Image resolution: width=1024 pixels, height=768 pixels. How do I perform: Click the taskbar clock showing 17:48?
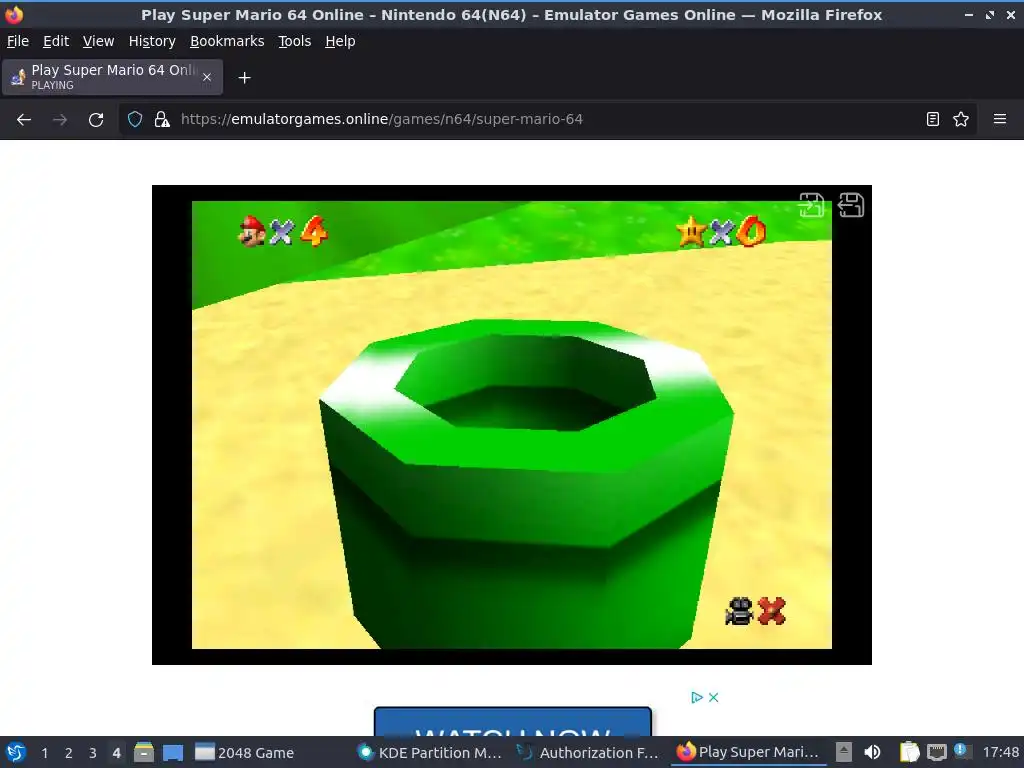click(1000, 752)
